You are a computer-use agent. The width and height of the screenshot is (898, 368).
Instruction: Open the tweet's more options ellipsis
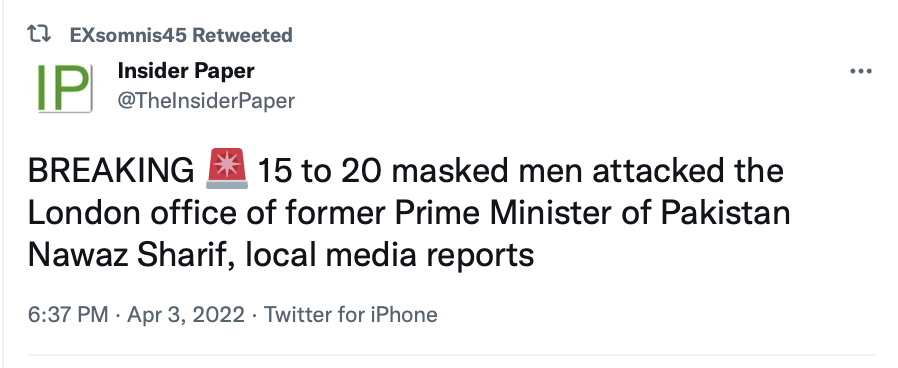[861, 72]
